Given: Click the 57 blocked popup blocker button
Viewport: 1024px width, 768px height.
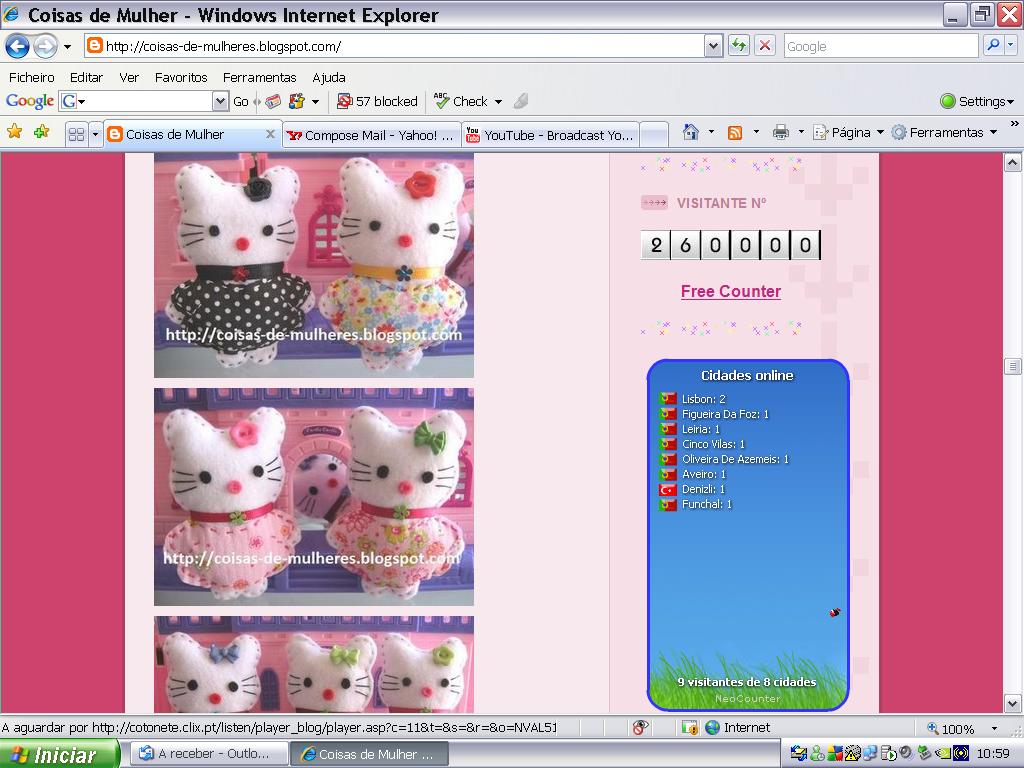Looking at the screenshot, I should tap(377, 101).
